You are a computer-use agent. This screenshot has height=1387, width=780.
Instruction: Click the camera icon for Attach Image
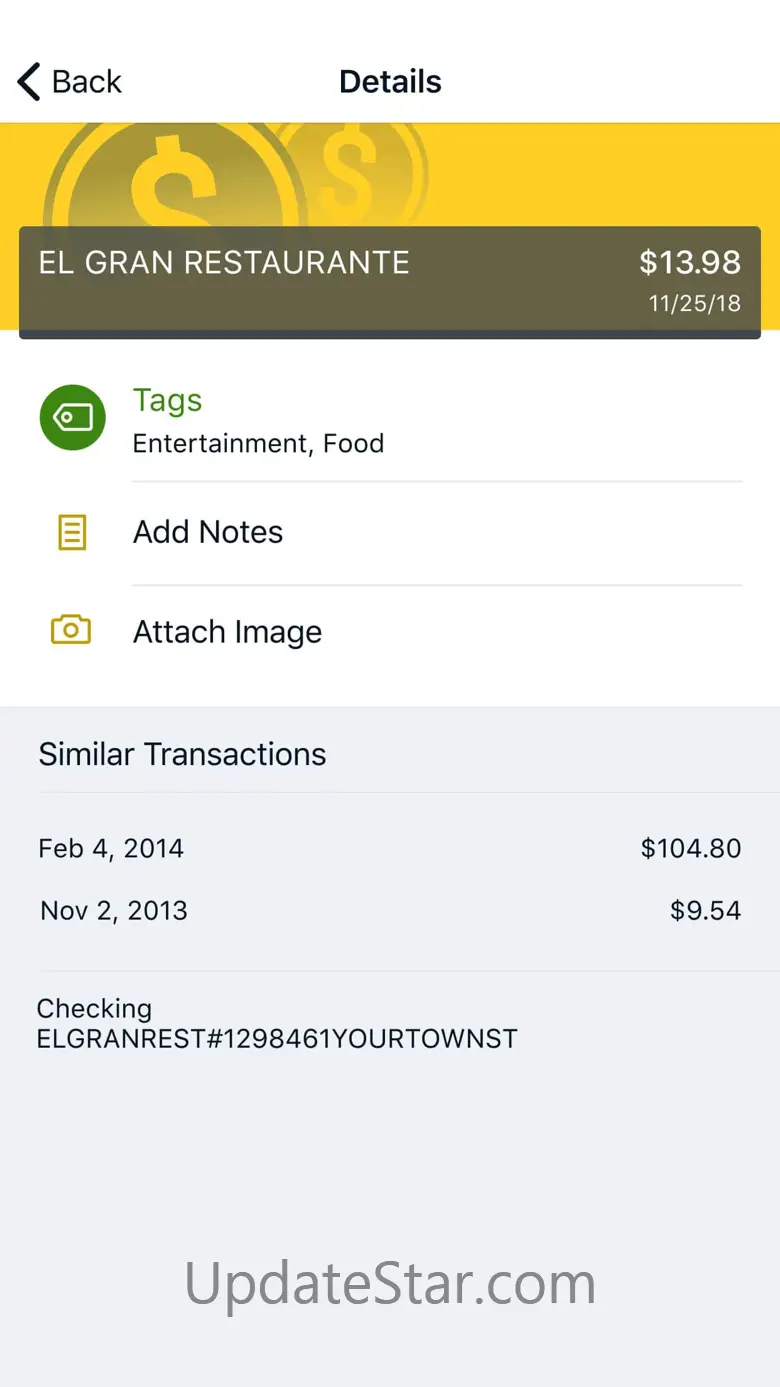(x=71, y=631)
